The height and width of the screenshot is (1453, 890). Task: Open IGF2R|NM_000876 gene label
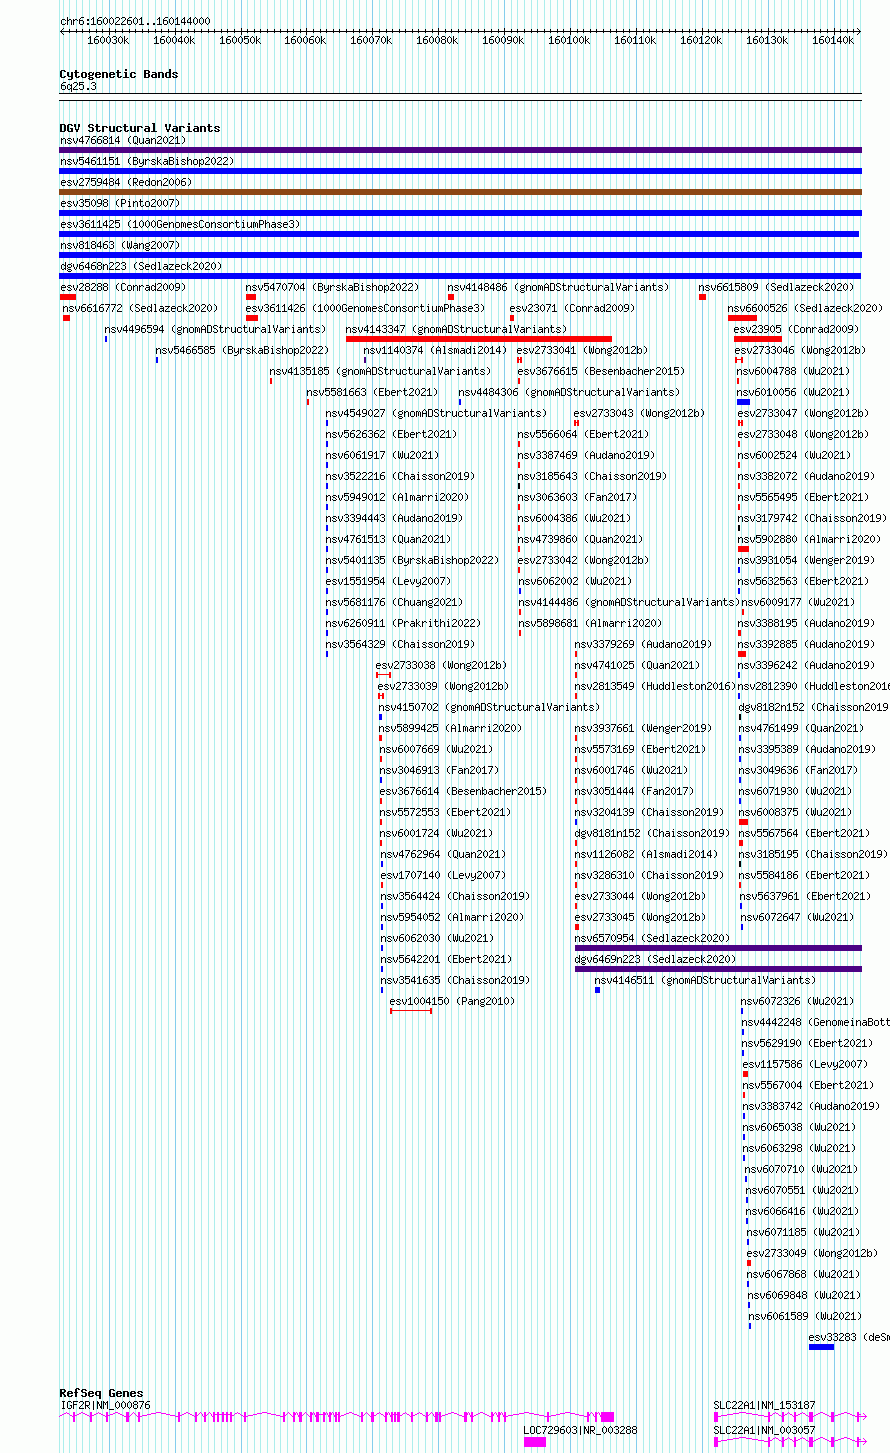click(x=105, y=1405)
